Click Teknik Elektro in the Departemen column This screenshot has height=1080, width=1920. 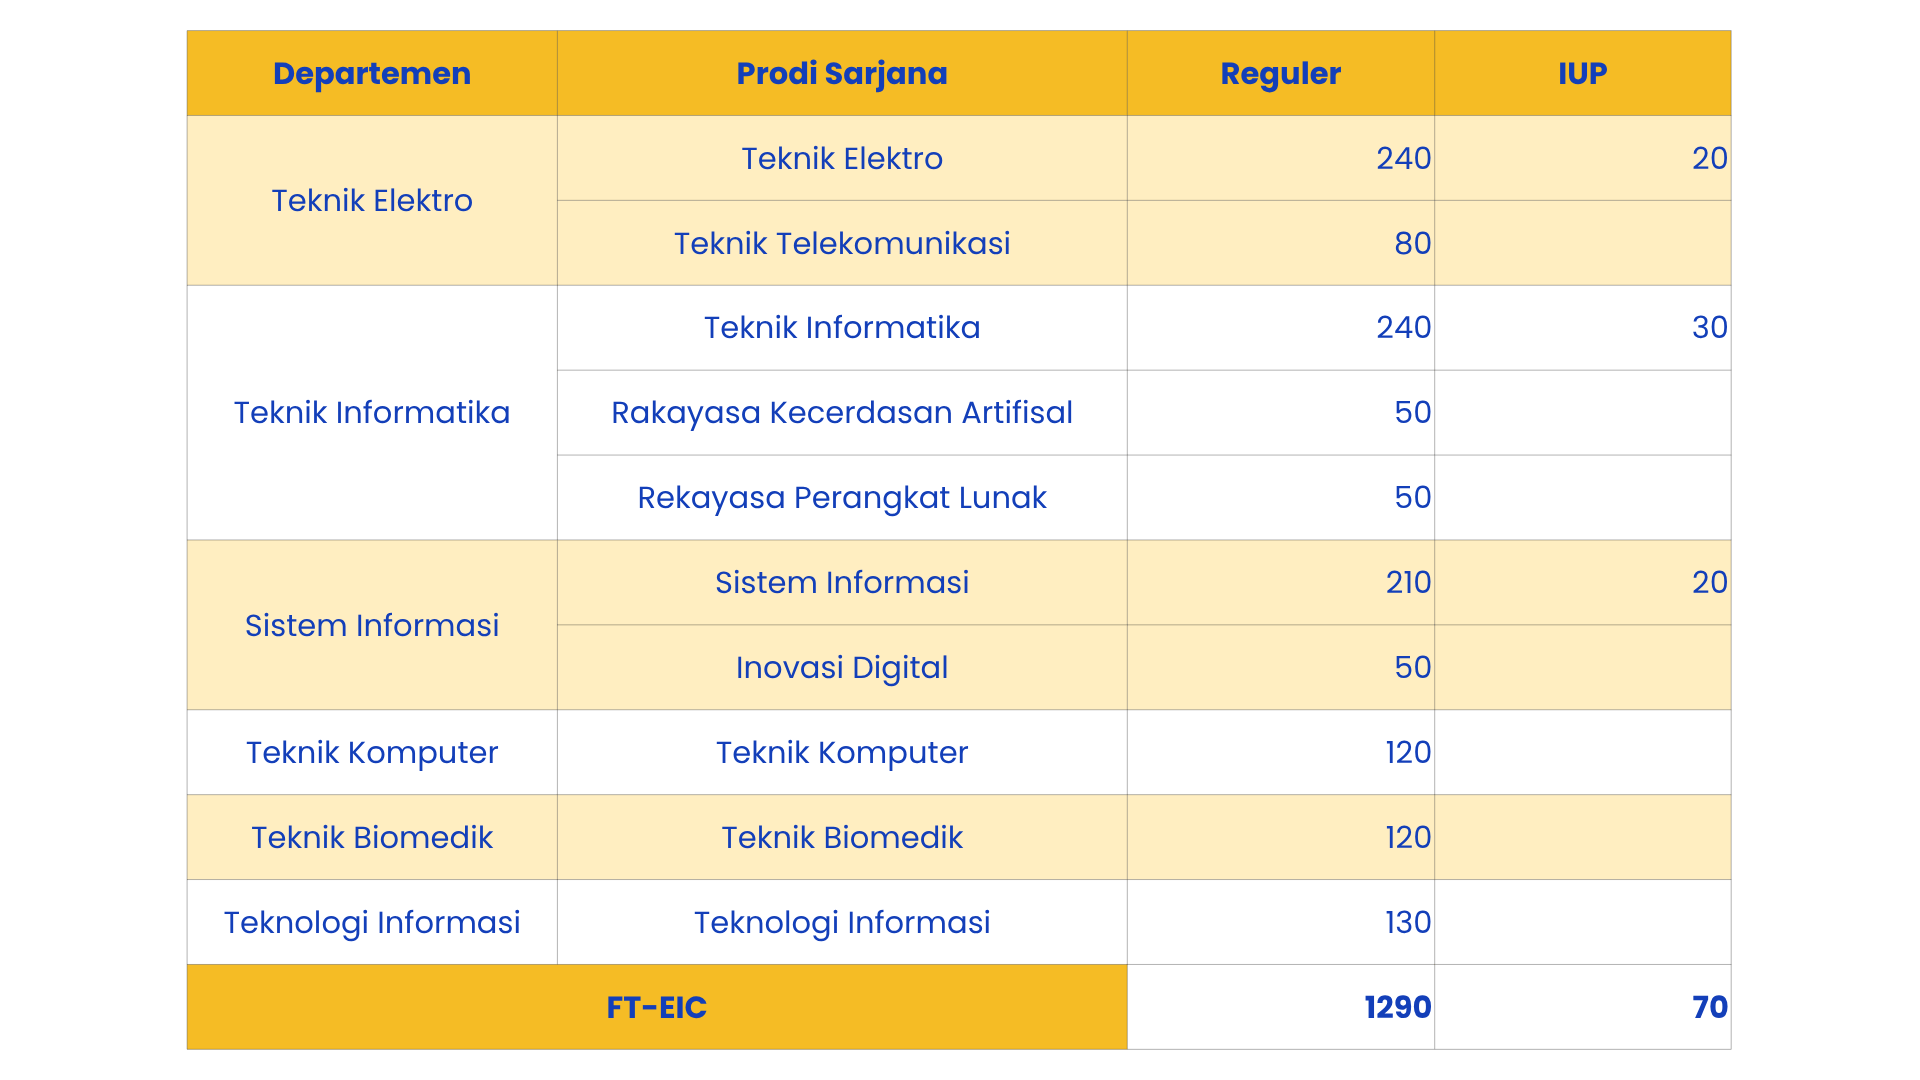[x=371, y=201]
